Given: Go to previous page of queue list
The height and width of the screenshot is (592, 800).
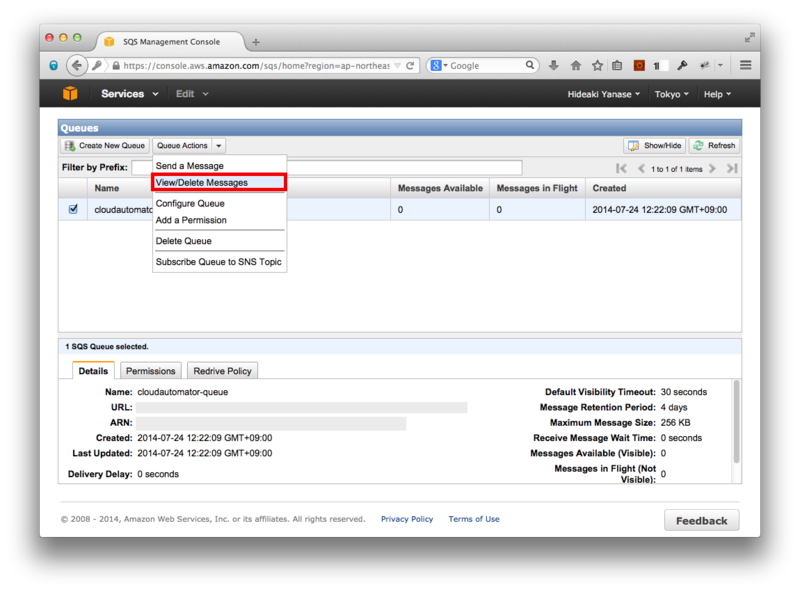Looking at the screenshot, I should tap(641, 168).
